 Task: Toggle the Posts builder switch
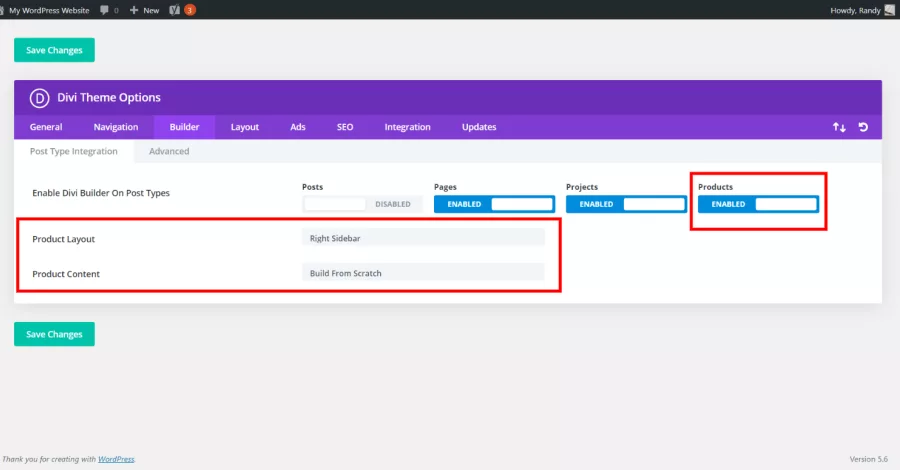pos(362,204)
